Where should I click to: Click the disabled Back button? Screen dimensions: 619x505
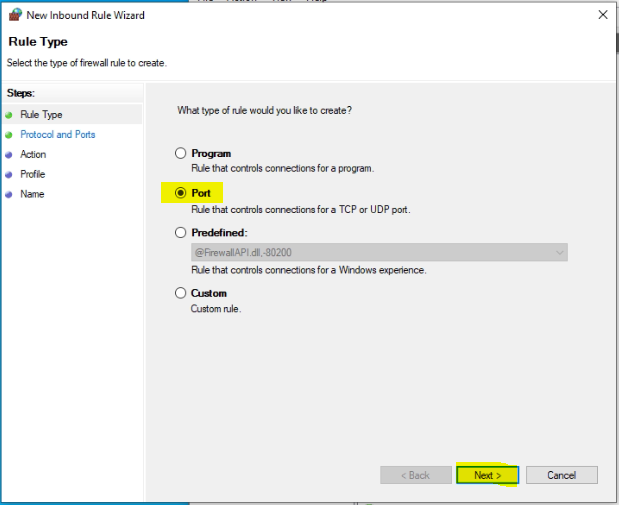pyautogui.click(x=416, y=475)
